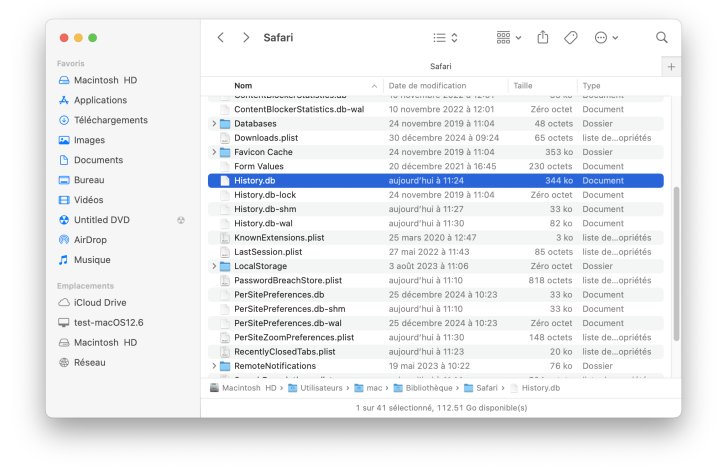Screen dimensions: 720x474
Task: Select the PerSiteZoomPreferences.plist file
Action: [x=436, y=337]
